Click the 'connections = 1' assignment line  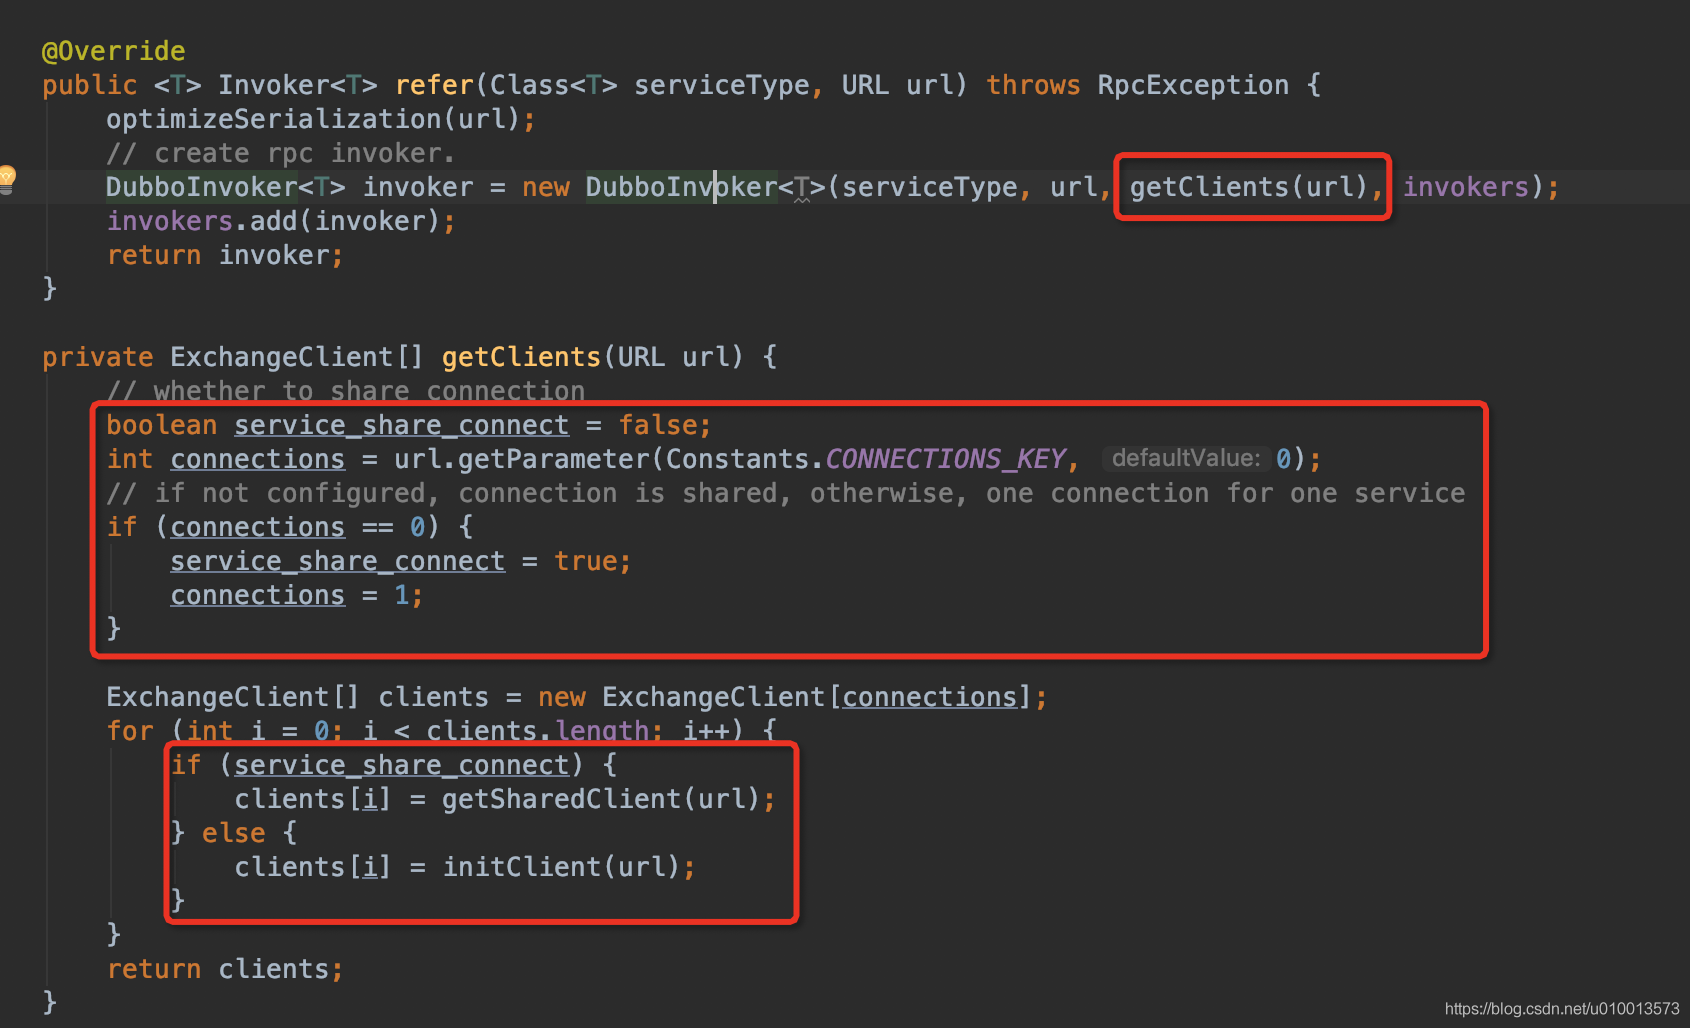[x=295, y=595]
